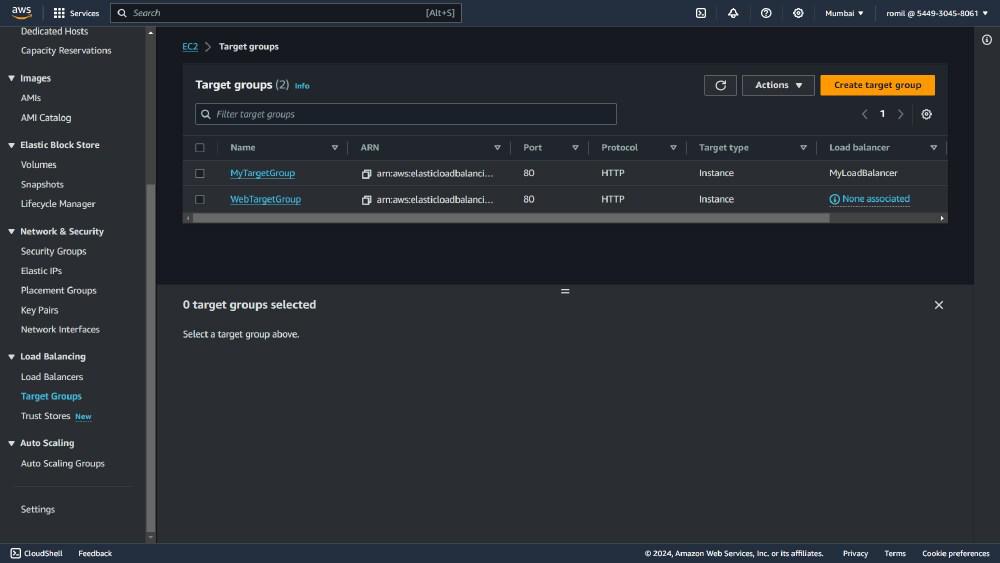Click the None associated link
The width and height of the screenshot is (1000, 563).
876,199
